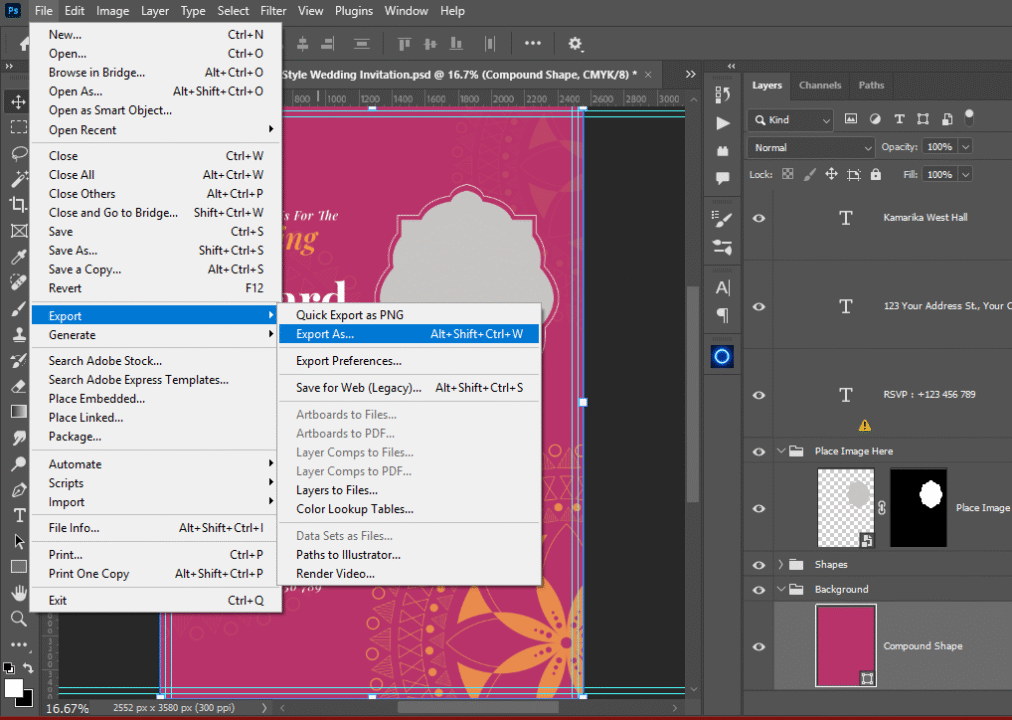Open the History panel icon
1012x720 pixels.
point(723,93)
